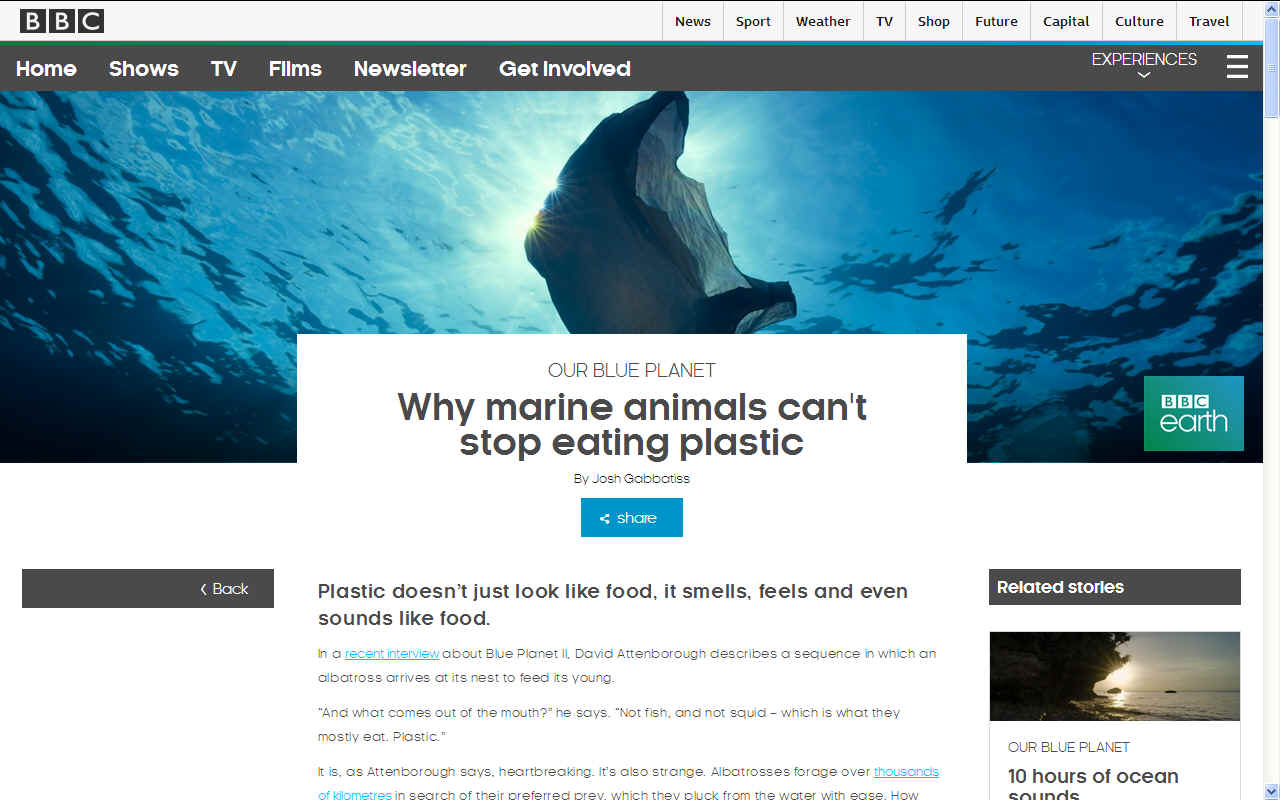The width and height of the screenshot is (1280, 800).
Task: Open '10 hours of ocean sounds' story
Action: [1093, 784]
